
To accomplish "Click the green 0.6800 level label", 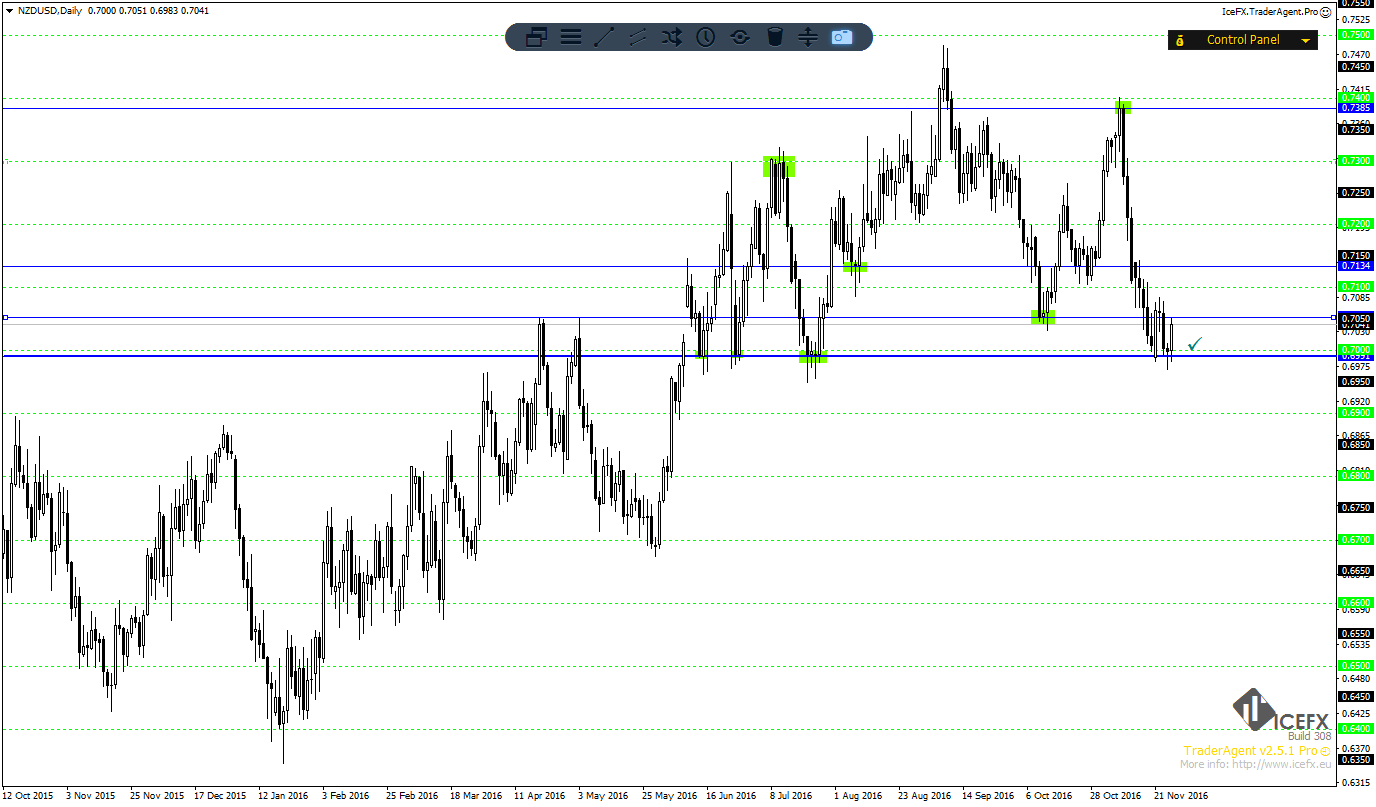I will (1356, 476).
